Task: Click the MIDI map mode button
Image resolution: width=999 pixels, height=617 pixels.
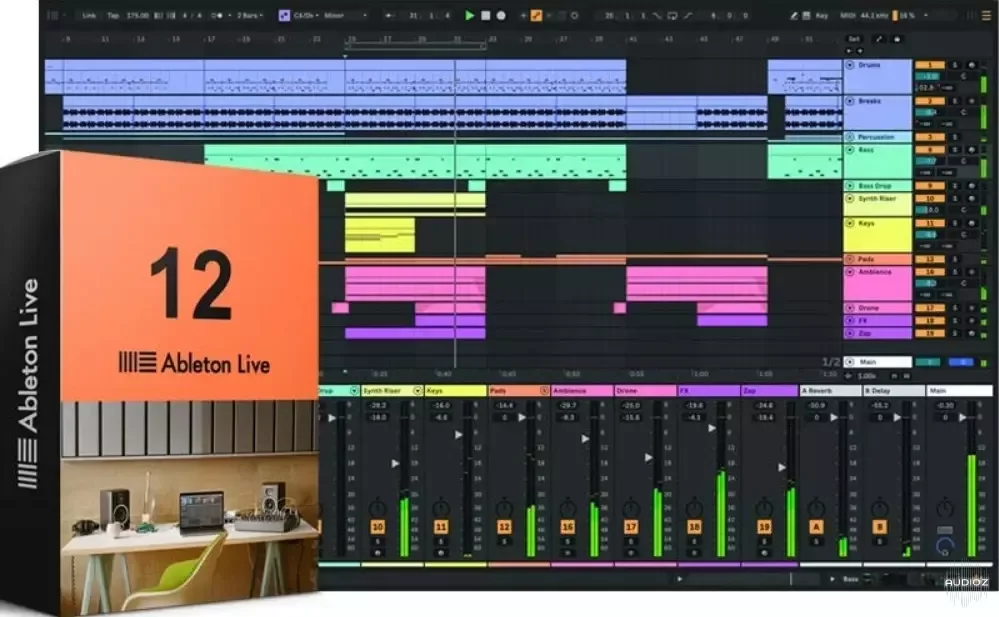Action: pos(848,15)
